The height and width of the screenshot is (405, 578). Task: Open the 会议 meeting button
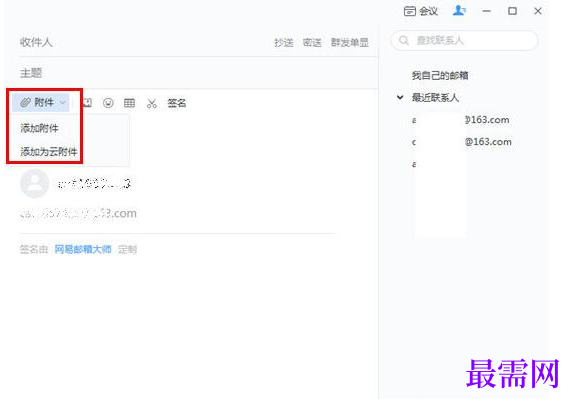421,11
